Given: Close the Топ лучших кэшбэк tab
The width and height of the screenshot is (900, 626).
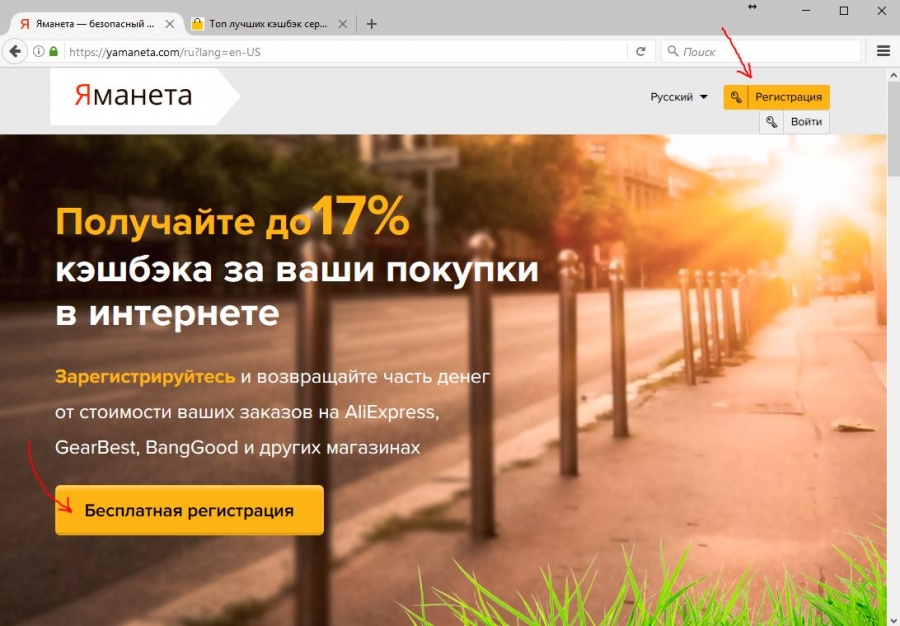Looking at the screenshot, I should (x=343, y=24).
